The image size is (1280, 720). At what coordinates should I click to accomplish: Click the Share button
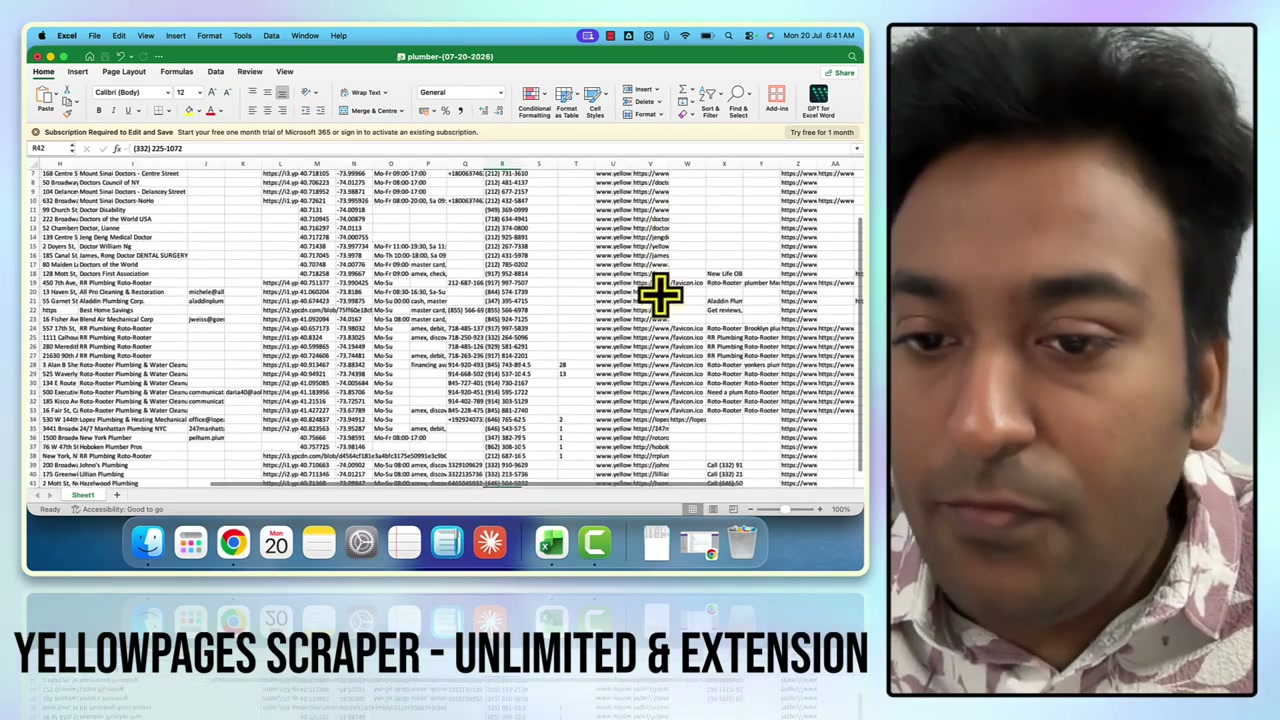(x=839, y=72)
